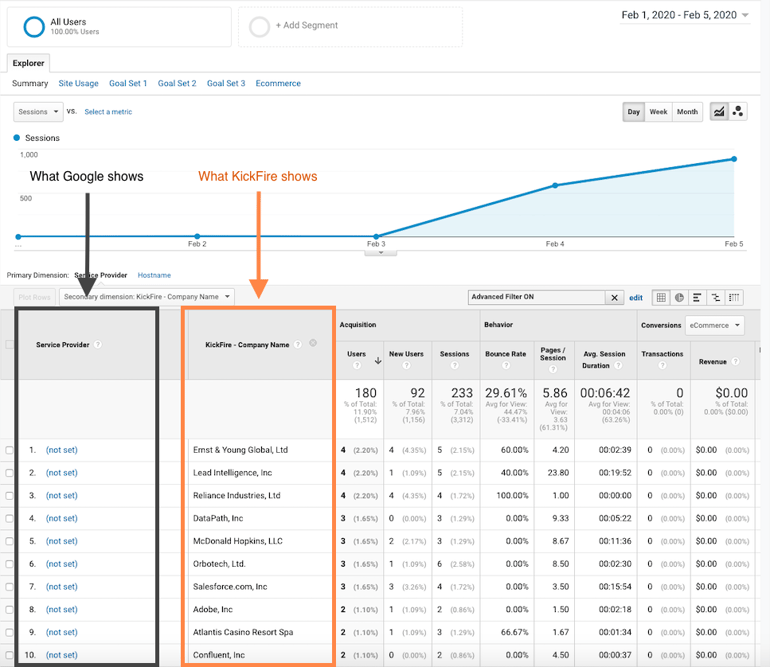Click the Plot Rows button
The height and width of the screenshot is (667, 770).
coord(34,297)
